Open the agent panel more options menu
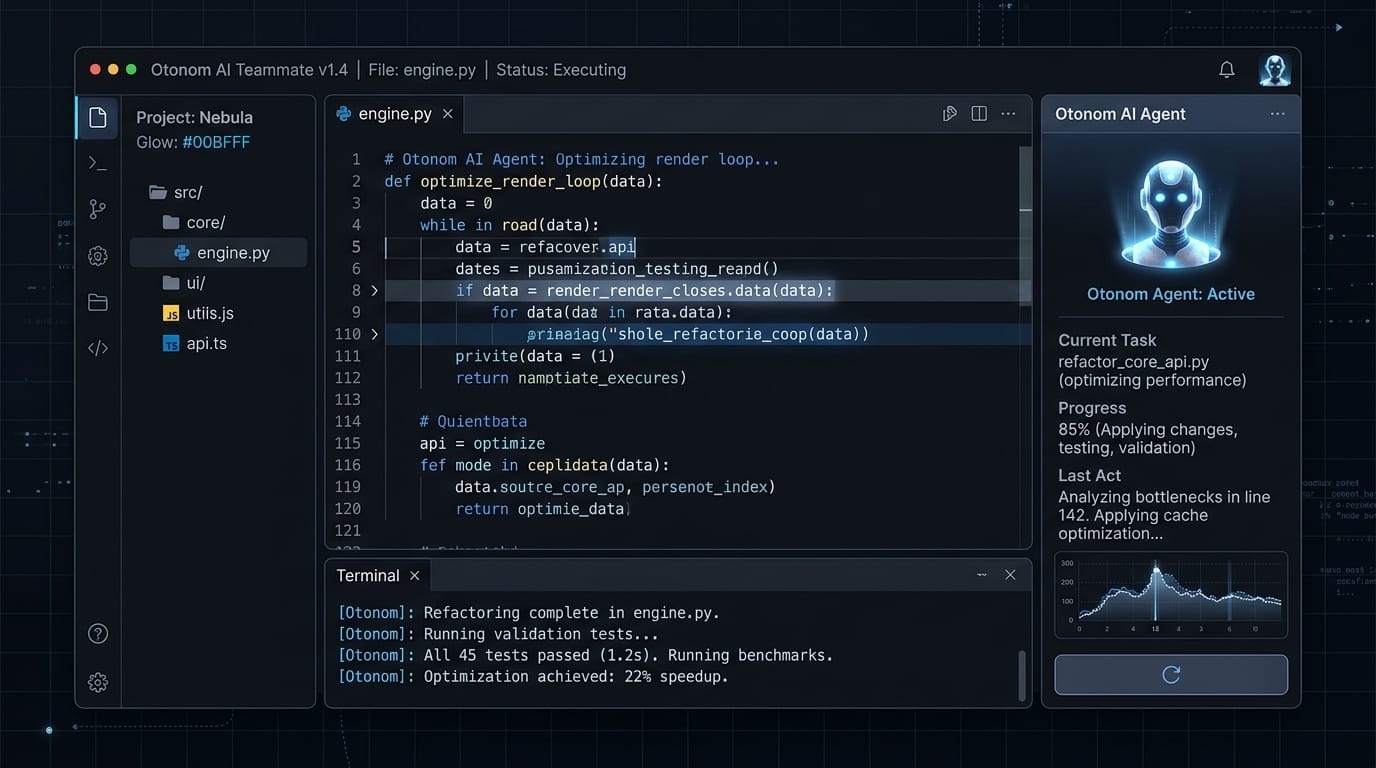 point(1277,114)
